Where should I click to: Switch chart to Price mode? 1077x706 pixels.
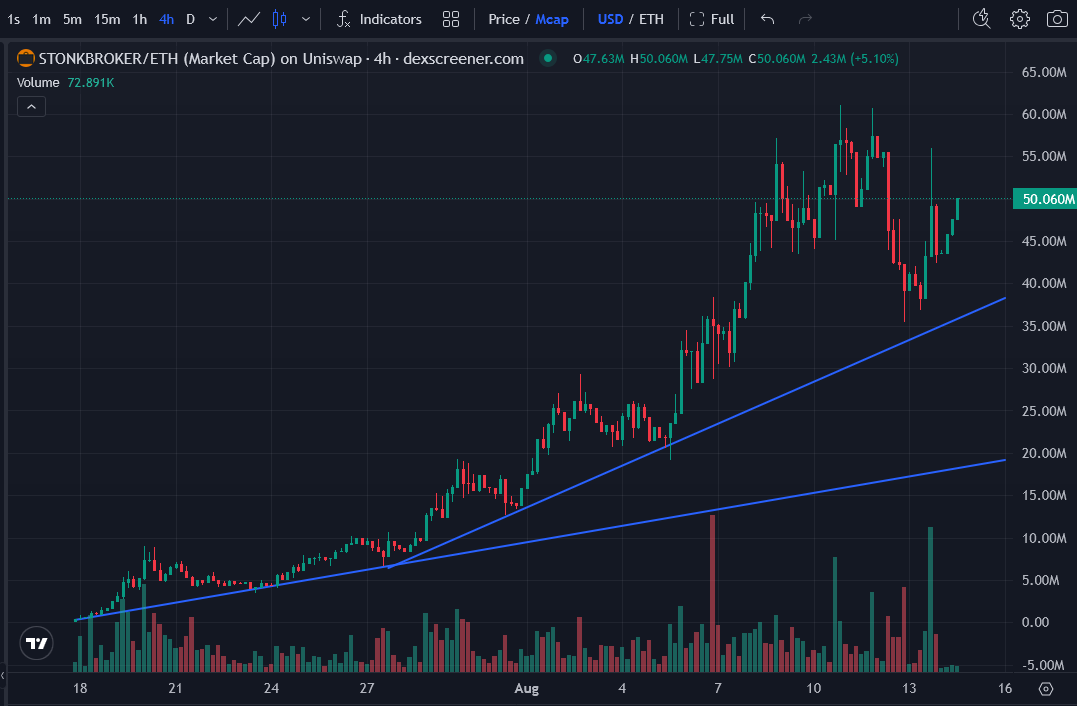click(x=503, y=19)
